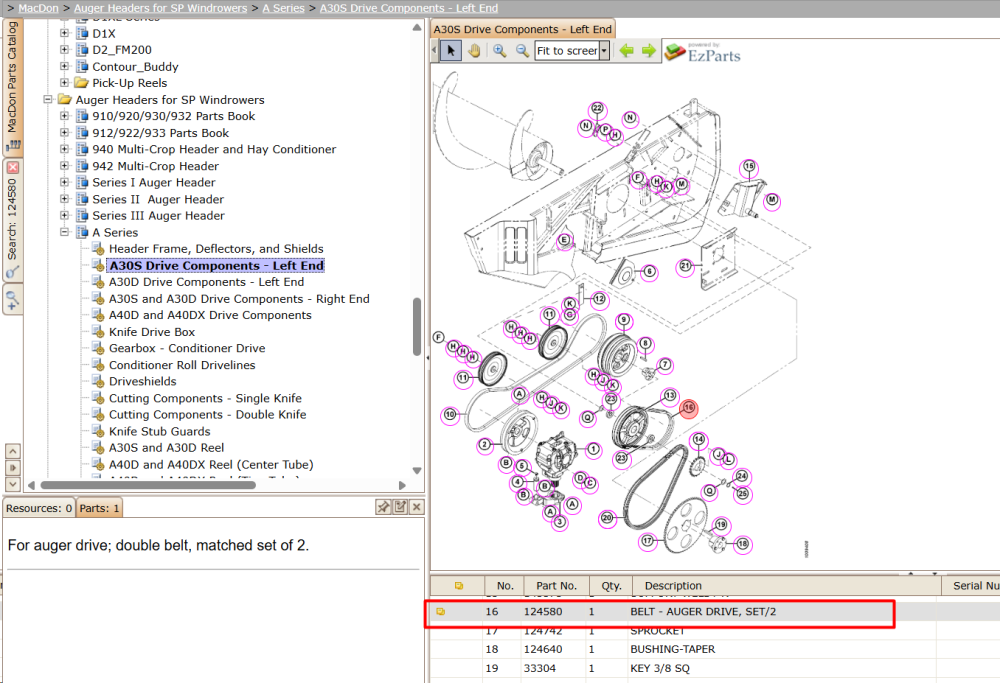Select callout 21 on the diagram
Screen dimensions: 1000x683
(685, 265)
